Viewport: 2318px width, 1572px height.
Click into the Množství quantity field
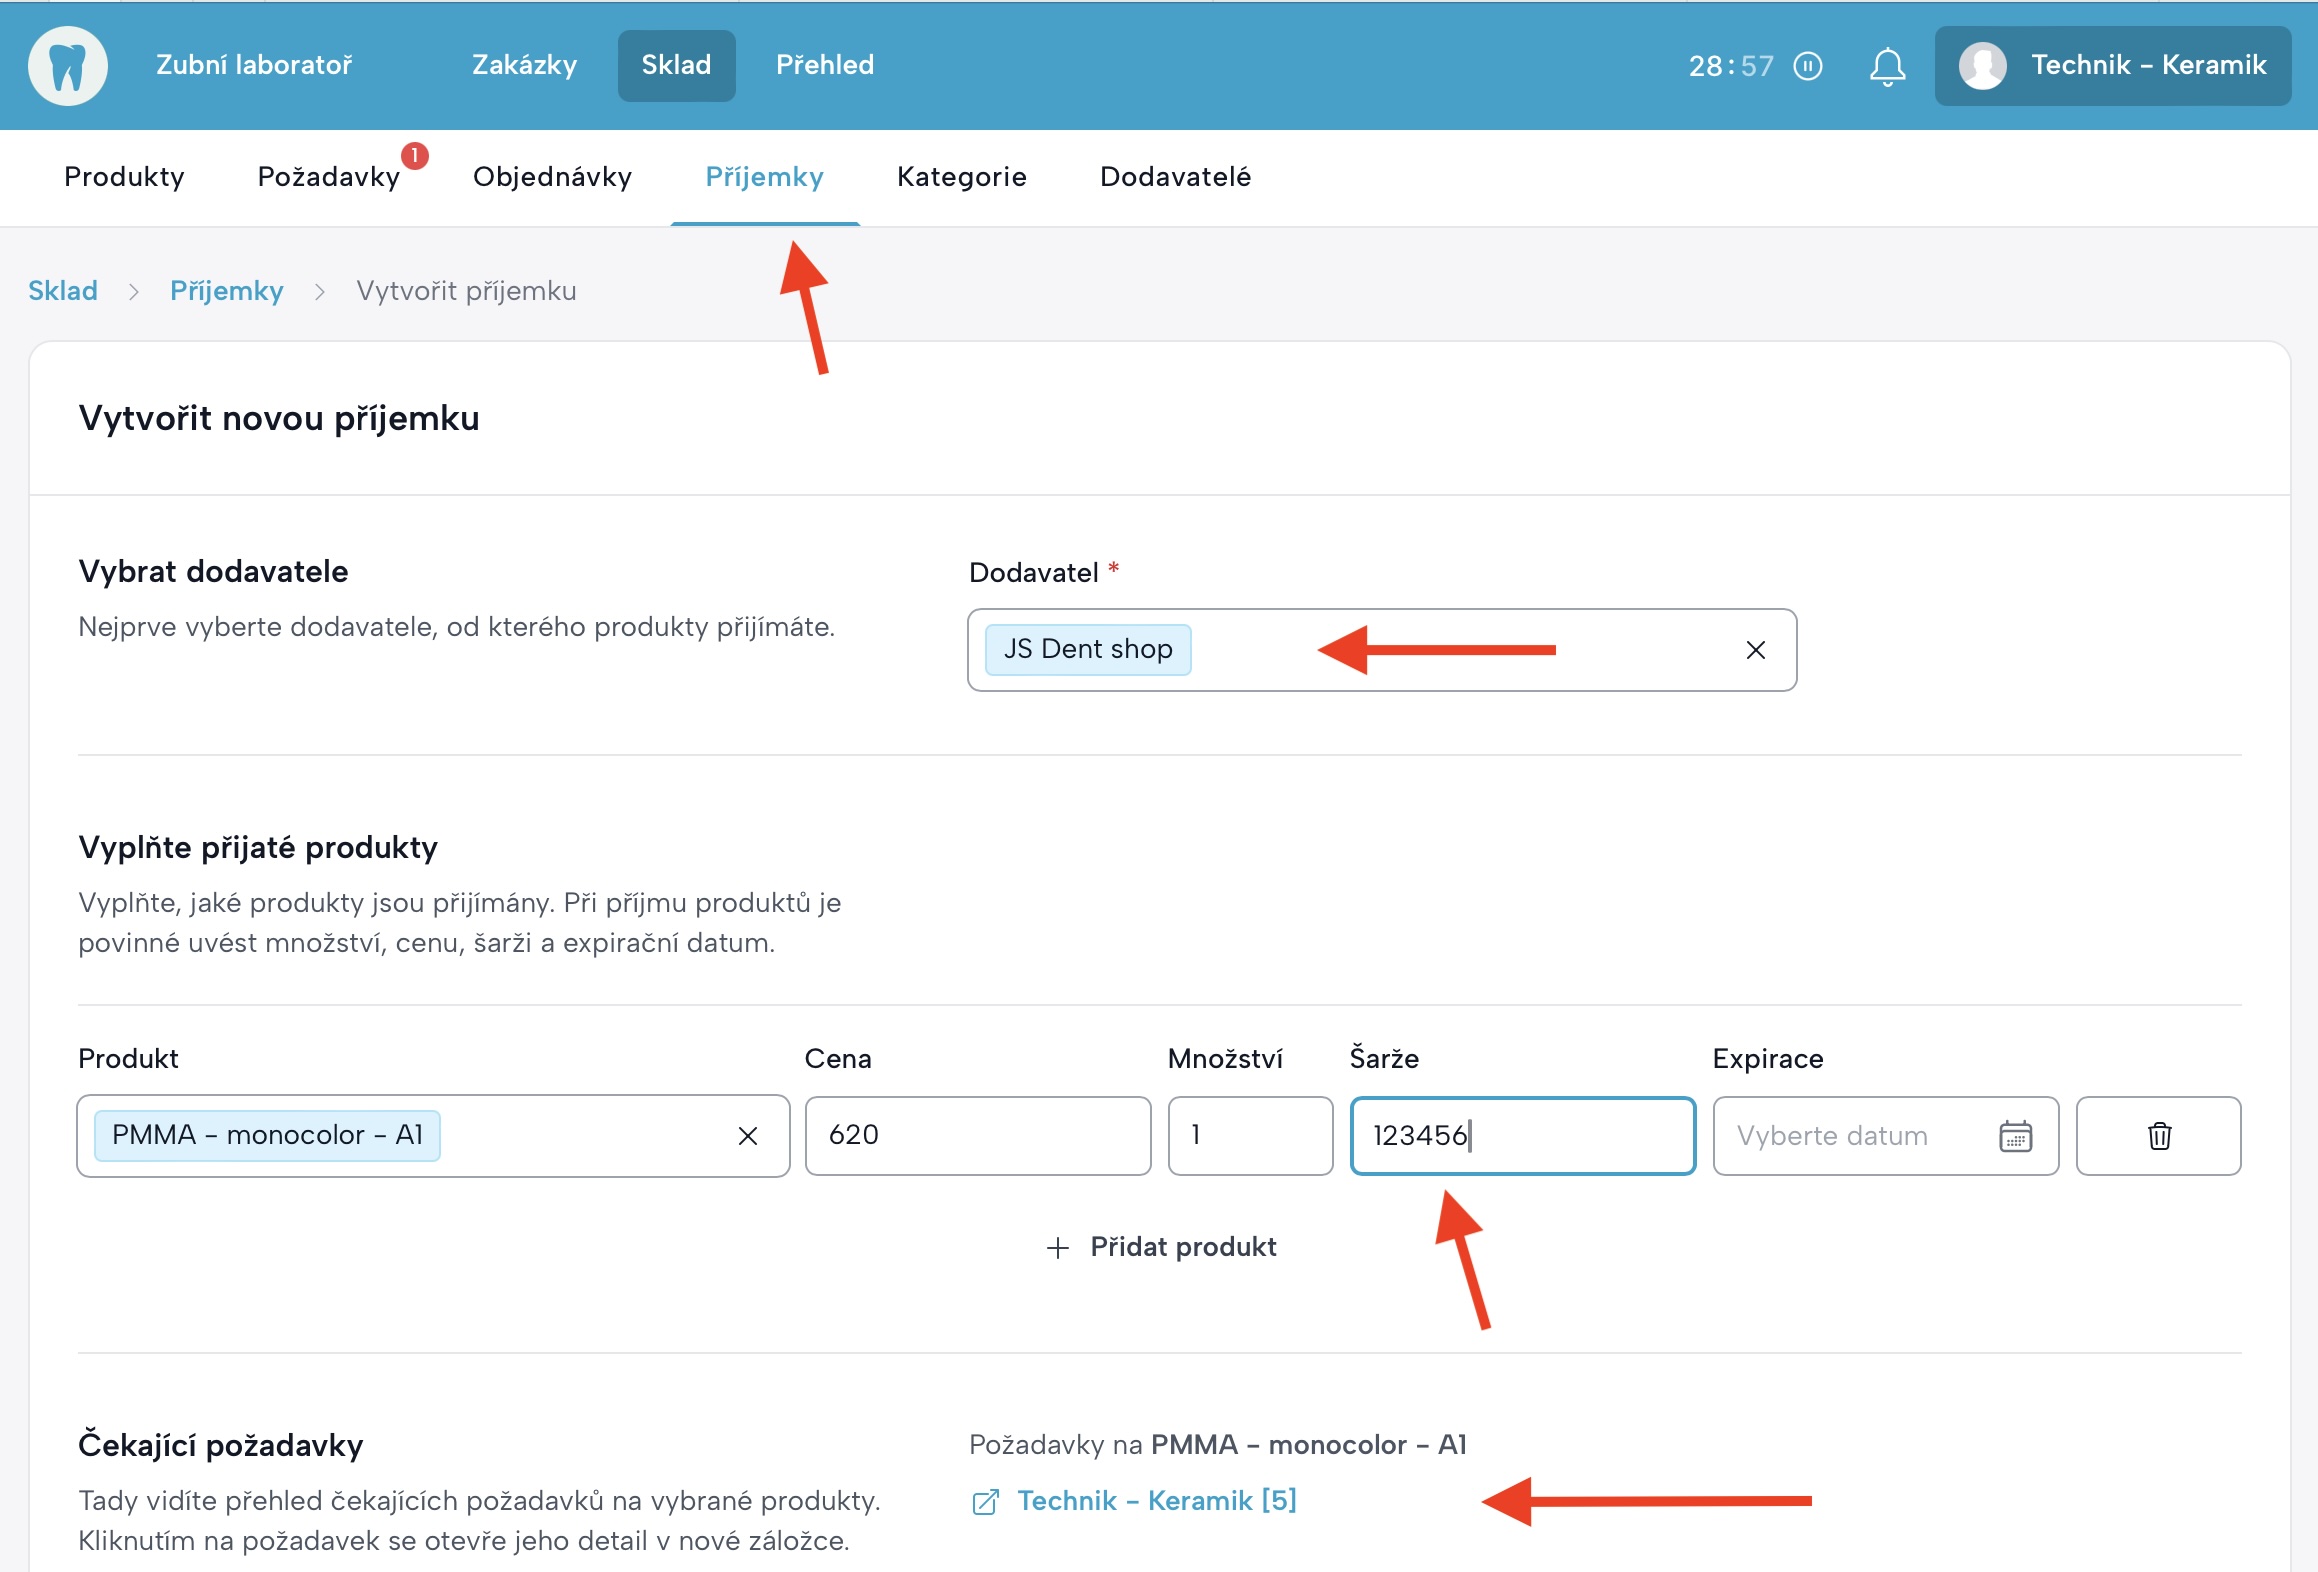click(1249, 1136)
